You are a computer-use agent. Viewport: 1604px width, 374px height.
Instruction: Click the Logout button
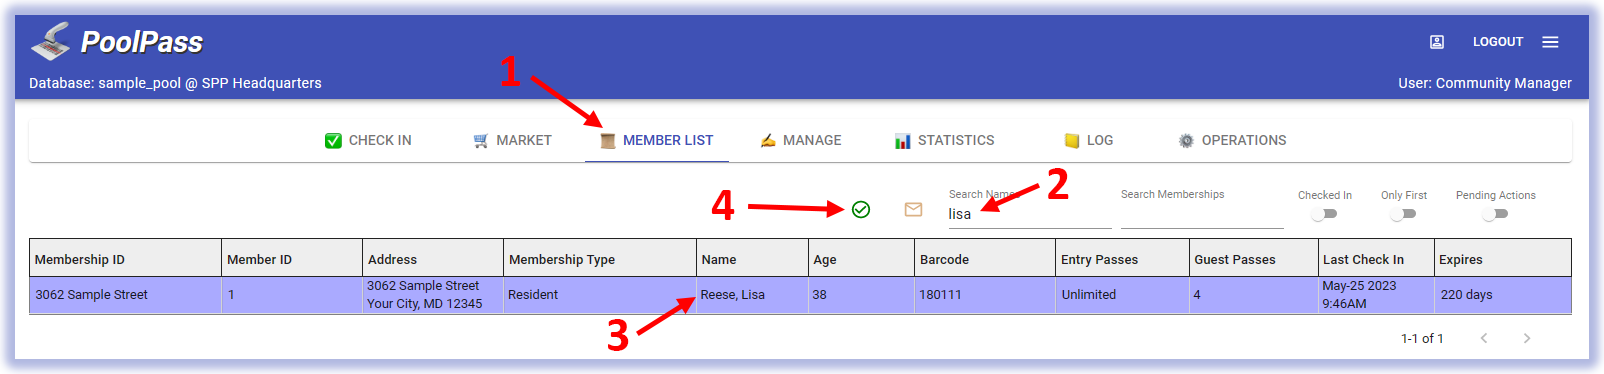pos(1497,42)
